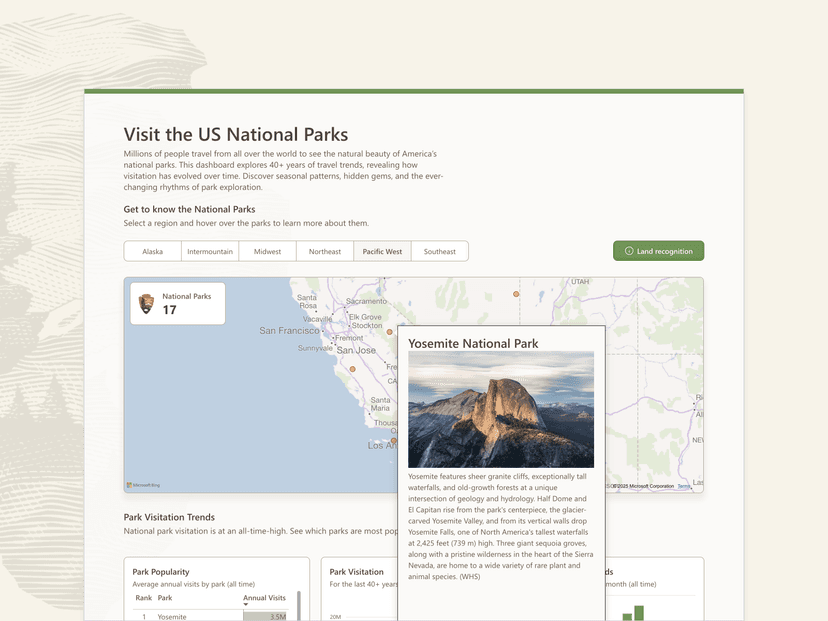This screenshot has width=828, height=621.
Task: Click the Park Popularity table scrollbar
Action: [x=299, y=607]
